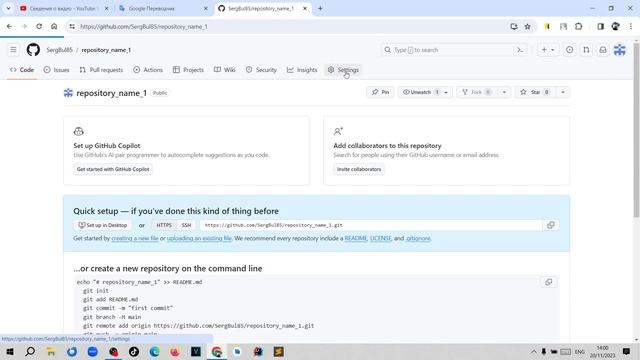Click the Unwatch button
This screenshot has height=360, width=640.
[x=421, y=92]
